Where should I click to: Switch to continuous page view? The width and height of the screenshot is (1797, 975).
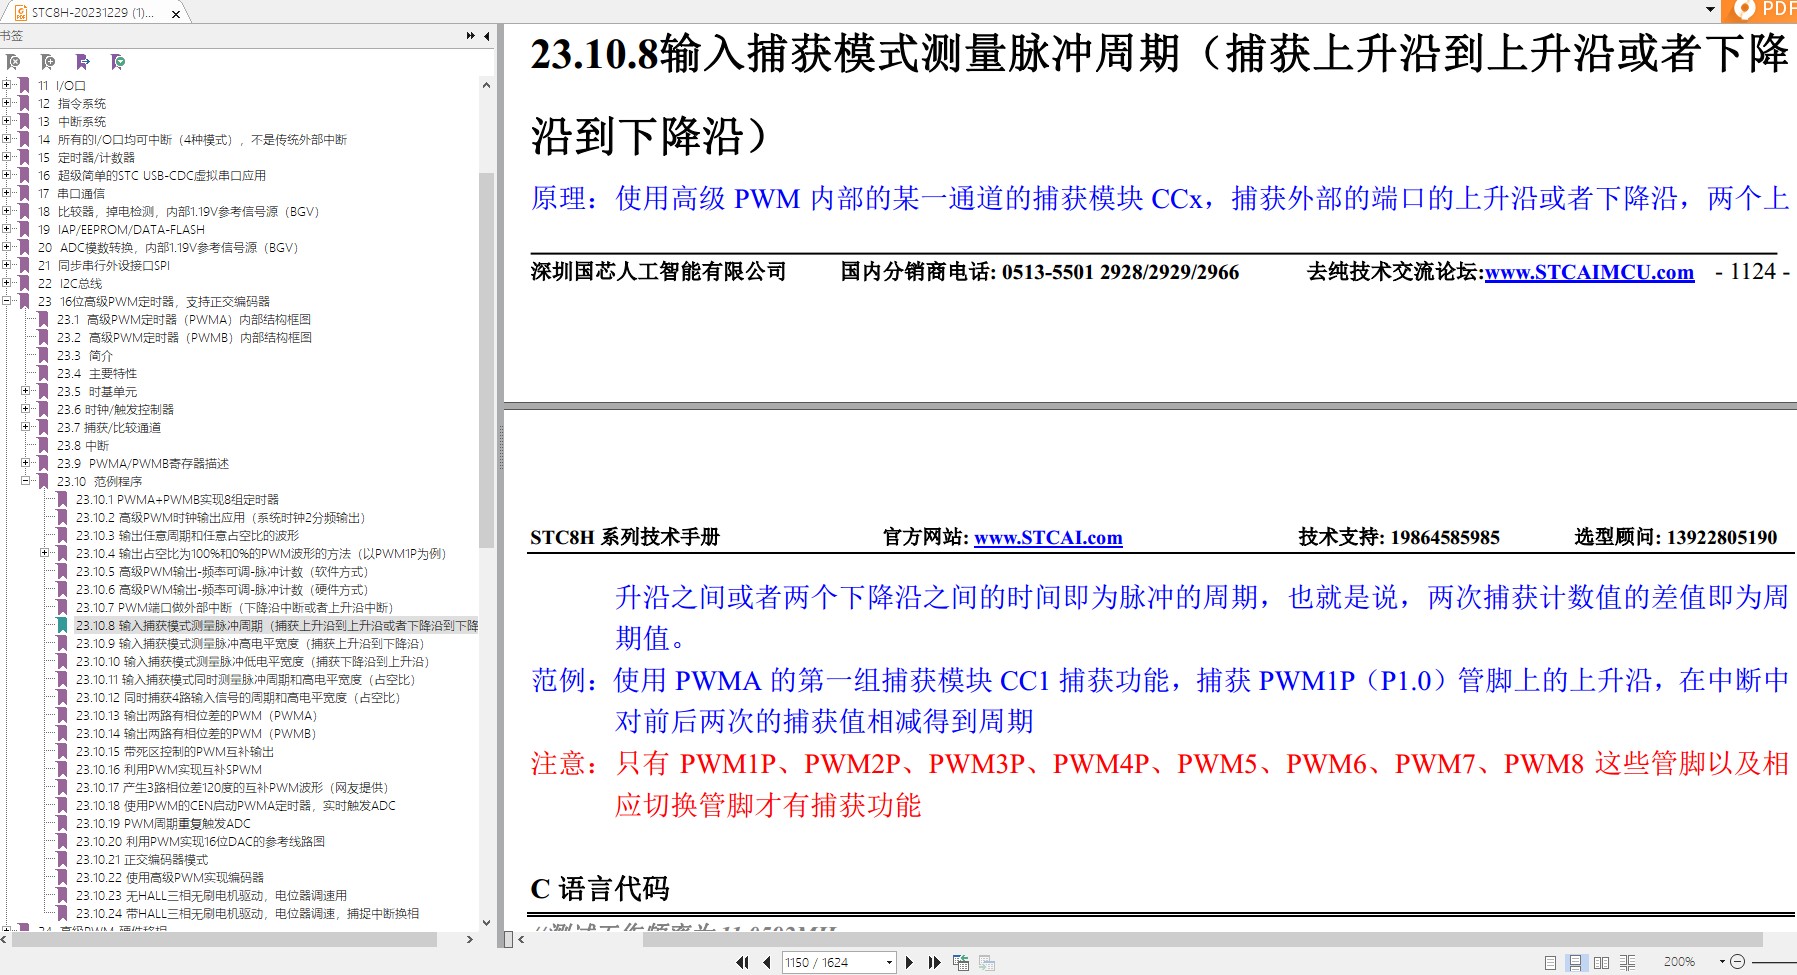click(1575, 962)
